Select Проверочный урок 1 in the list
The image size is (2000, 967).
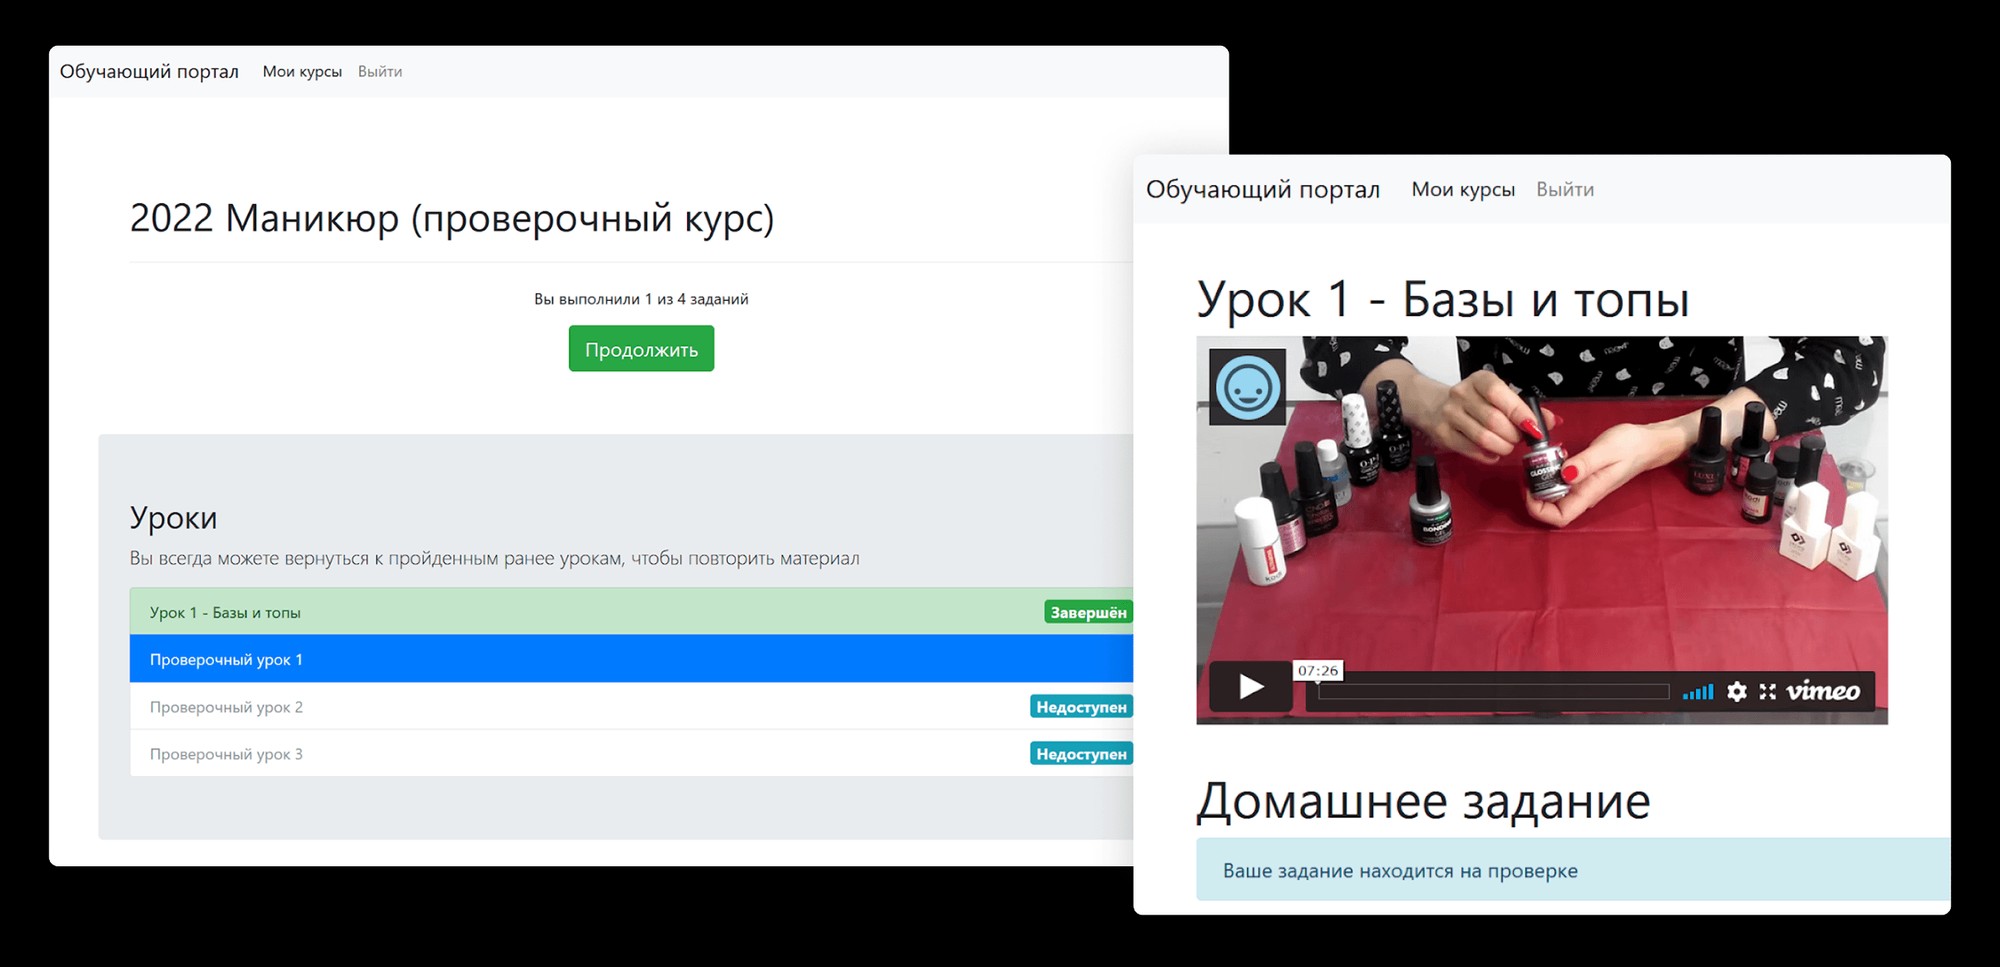coord(631,659)
